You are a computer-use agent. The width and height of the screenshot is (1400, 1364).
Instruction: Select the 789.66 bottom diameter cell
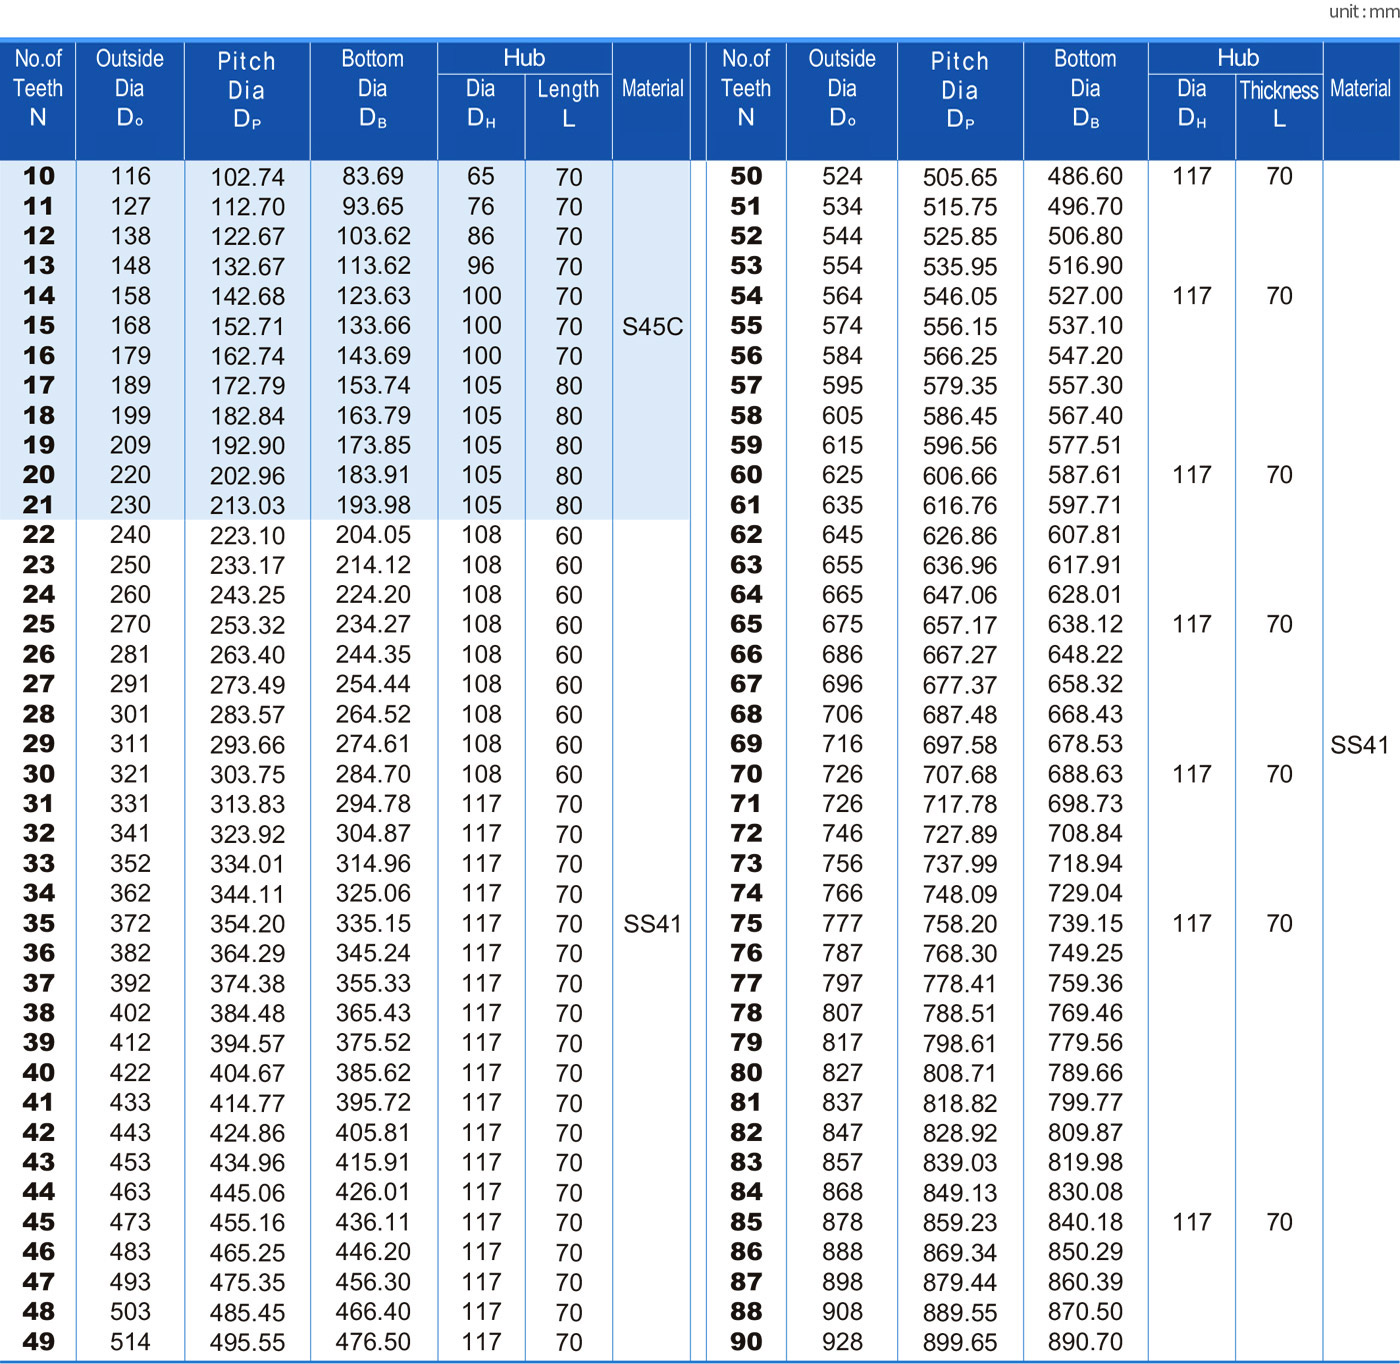[x=1085, y=1072]
